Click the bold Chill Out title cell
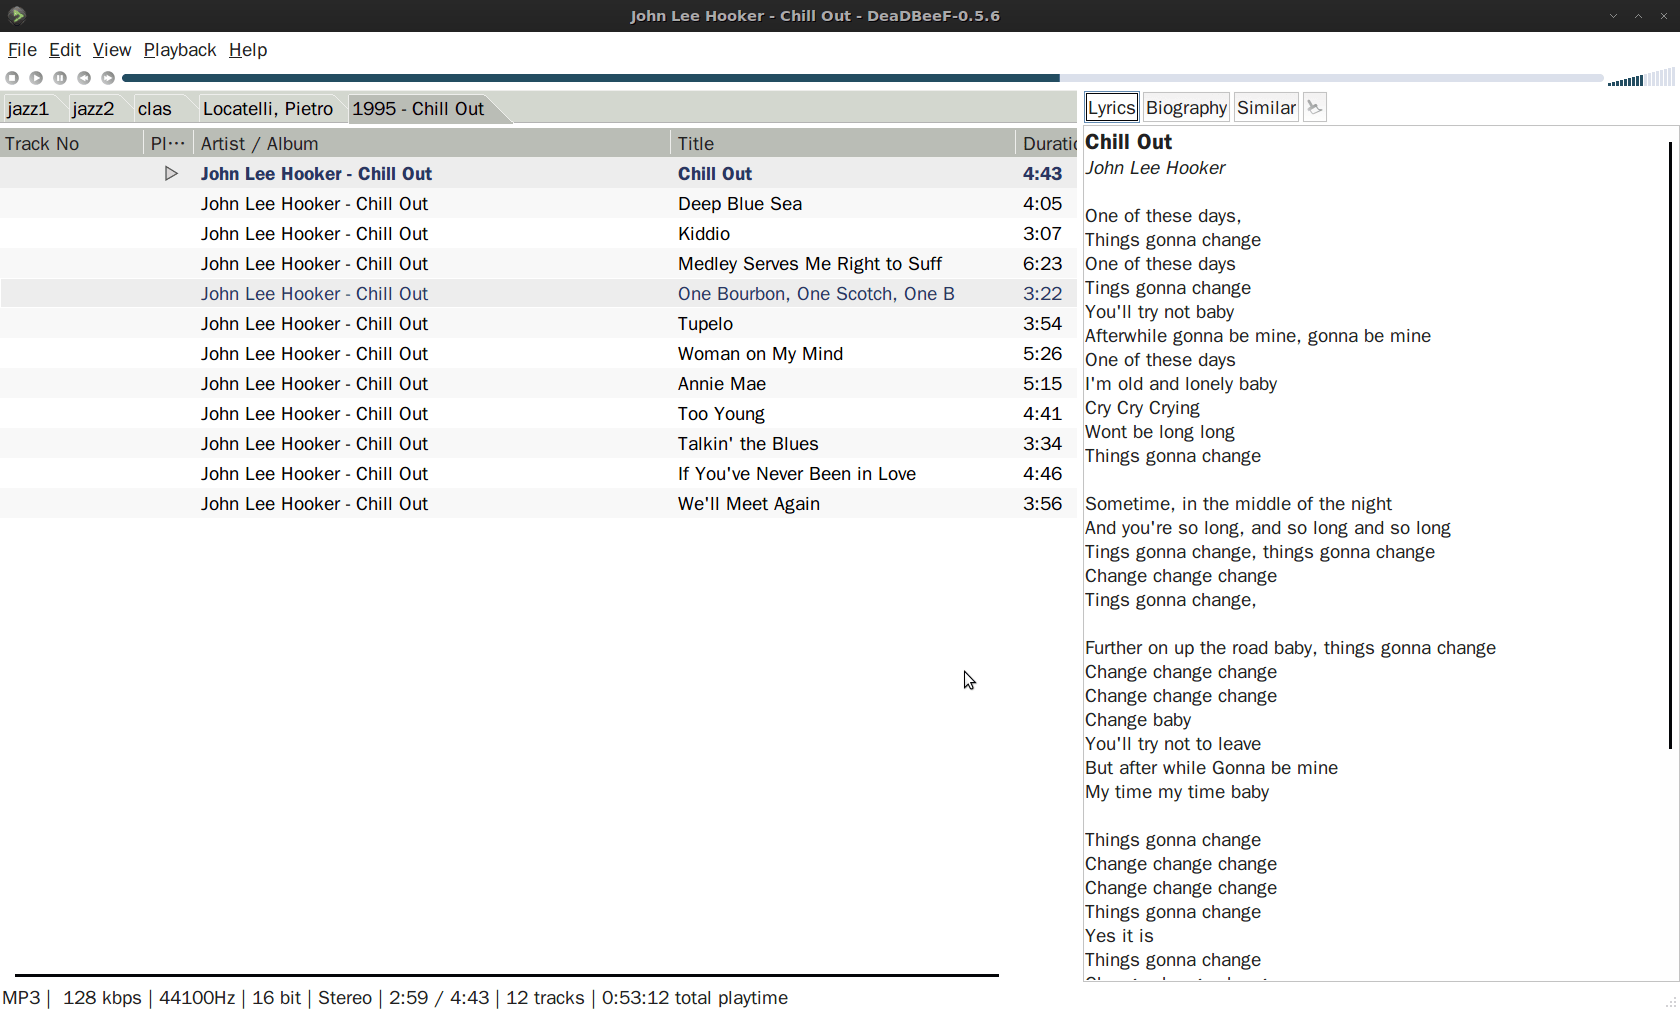 715,174
